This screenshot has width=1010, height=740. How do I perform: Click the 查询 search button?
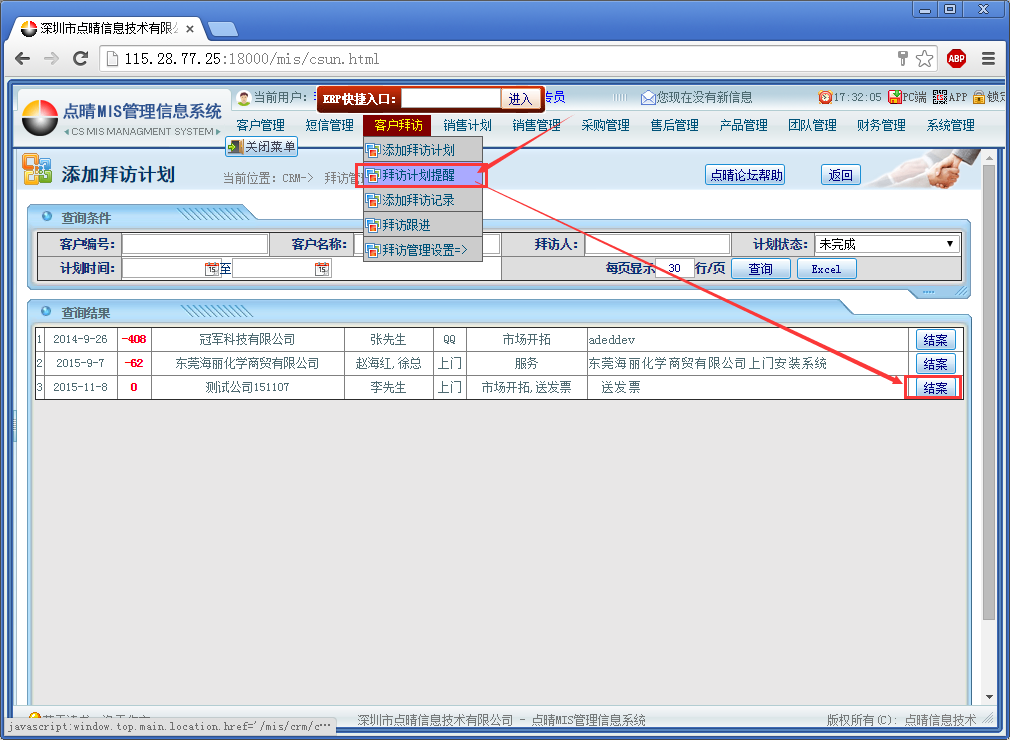(760, 269)
